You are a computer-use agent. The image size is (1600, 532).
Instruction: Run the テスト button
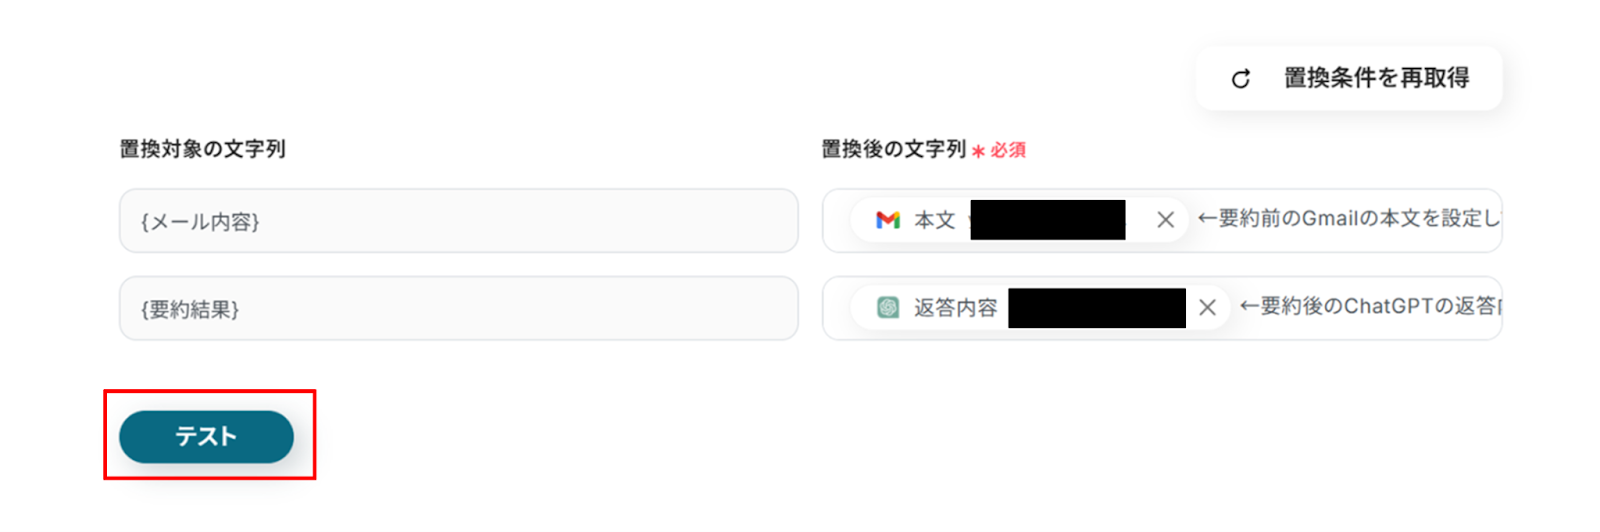pos(206,437)
